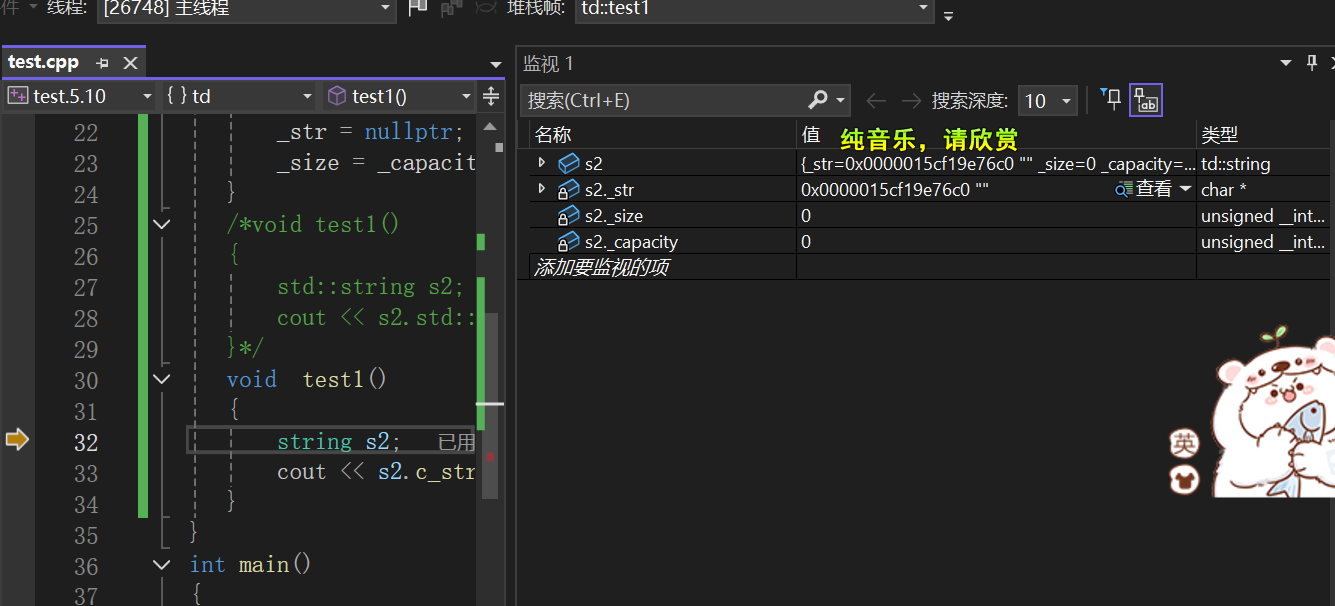1335x606 pixels.
Task: Click the s2._capacity locked field icon
Action: [568, 241]
